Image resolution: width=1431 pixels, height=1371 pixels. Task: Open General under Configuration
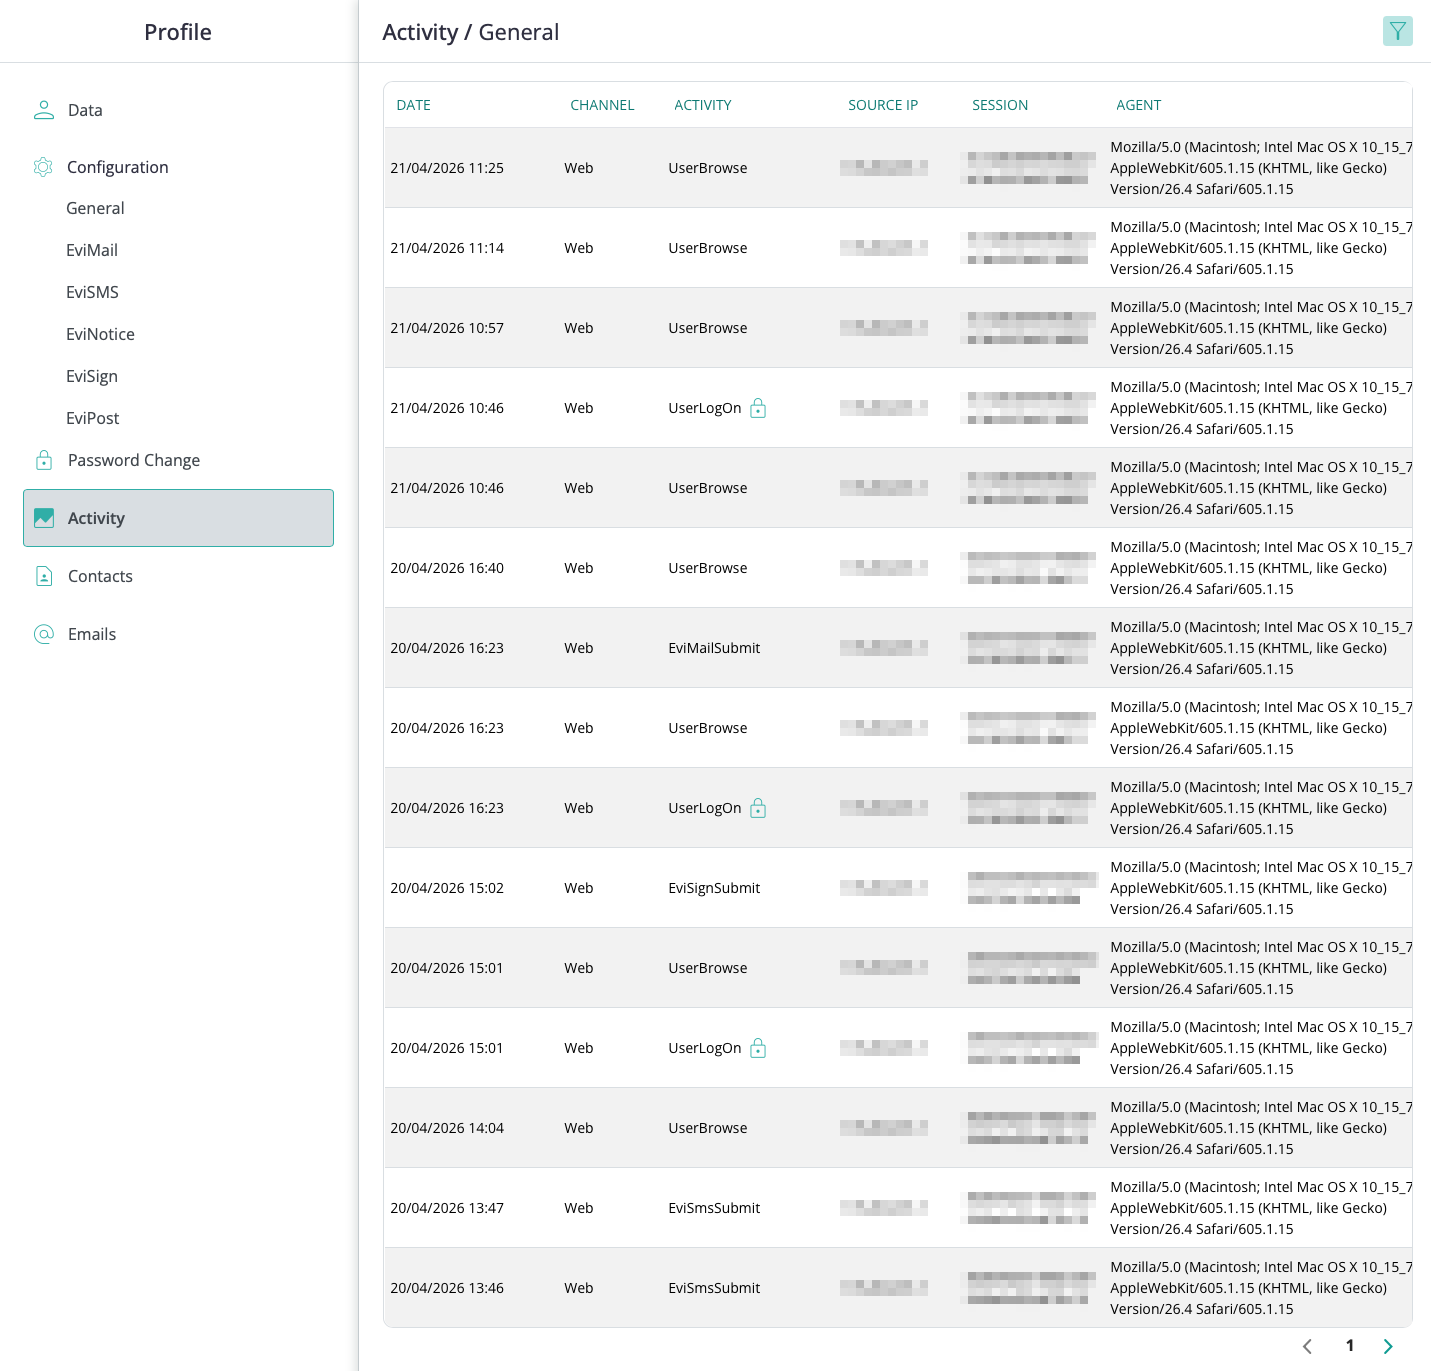pos(95,208)
